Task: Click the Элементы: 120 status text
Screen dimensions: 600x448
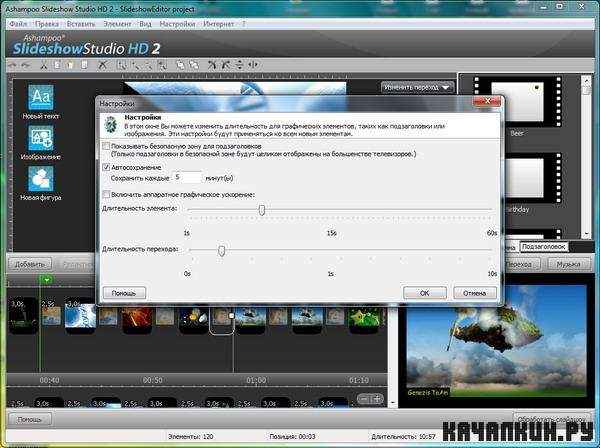Action: pos(191,436)
